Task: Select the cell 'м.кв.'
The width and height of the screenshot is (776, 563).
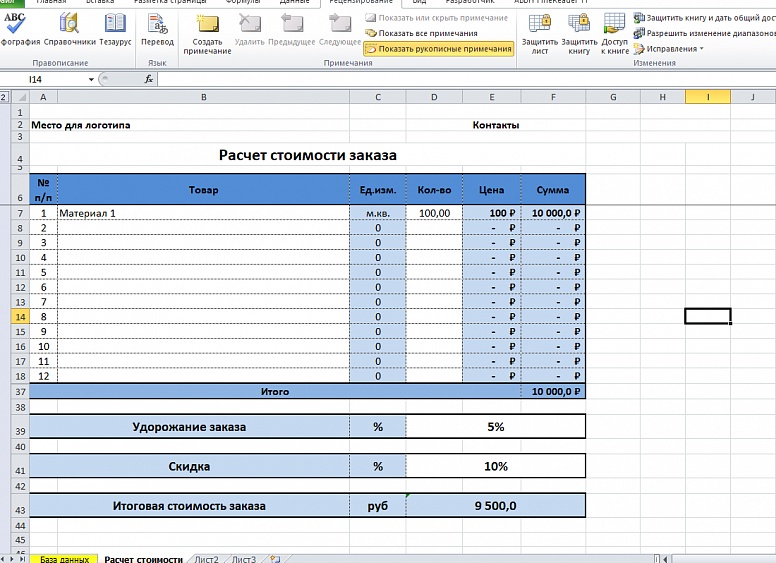Action: (x=378, y=213)
